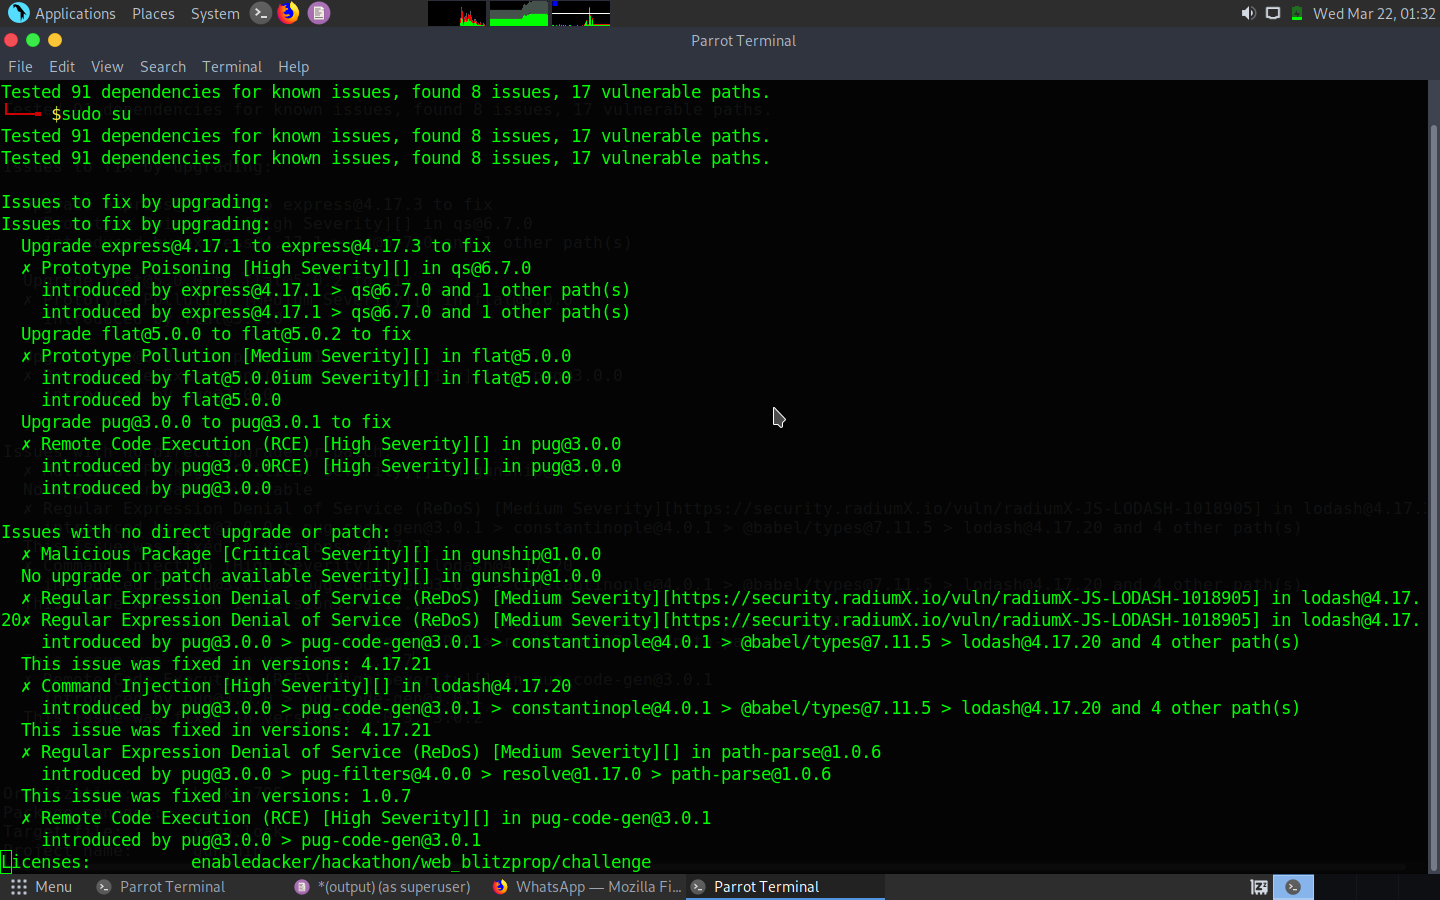Click the terminal tray icon at bottom right
This screenshot has height=900, width=1440.
1292,887
